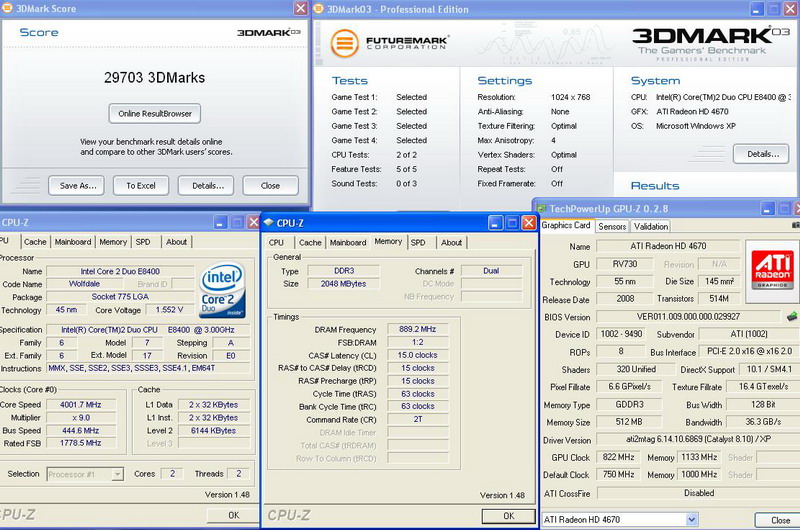Minimize the 3DMark03 Professional Edition window
The image size is (800, 530).
(758, 8)
